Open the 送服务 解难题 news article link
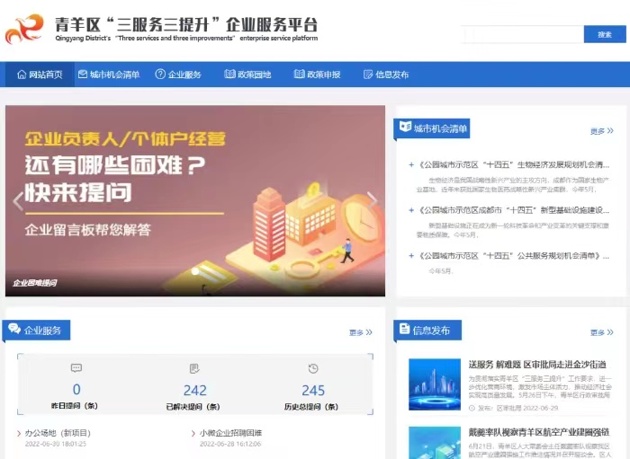This screenshot has height=459, width=630. point(536,364)
